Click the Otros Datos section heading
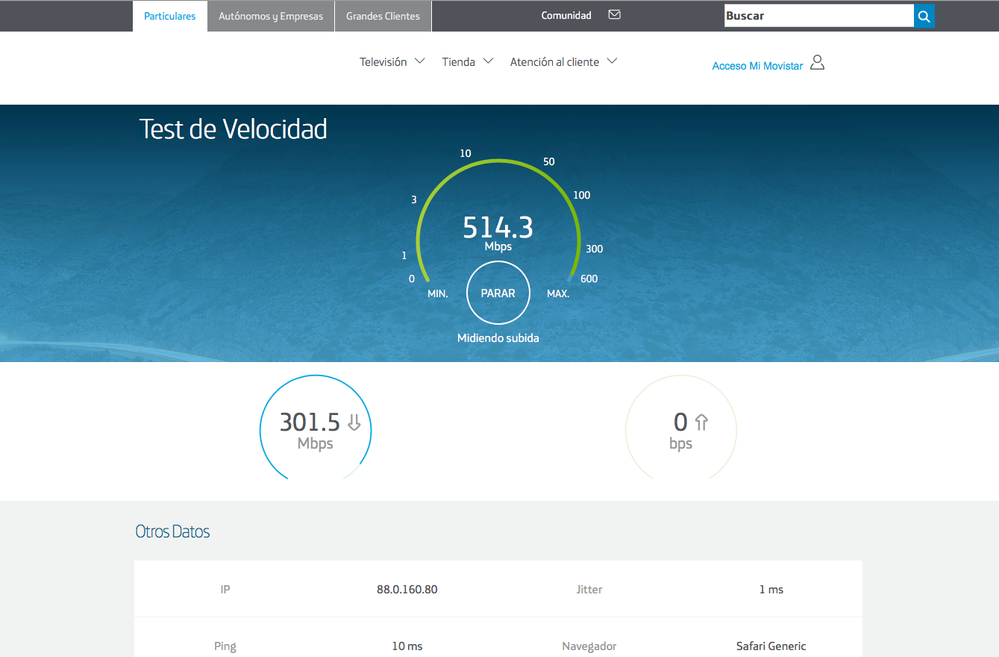The width and height of the screenshot is (999, 657). (x=173, y=532)
